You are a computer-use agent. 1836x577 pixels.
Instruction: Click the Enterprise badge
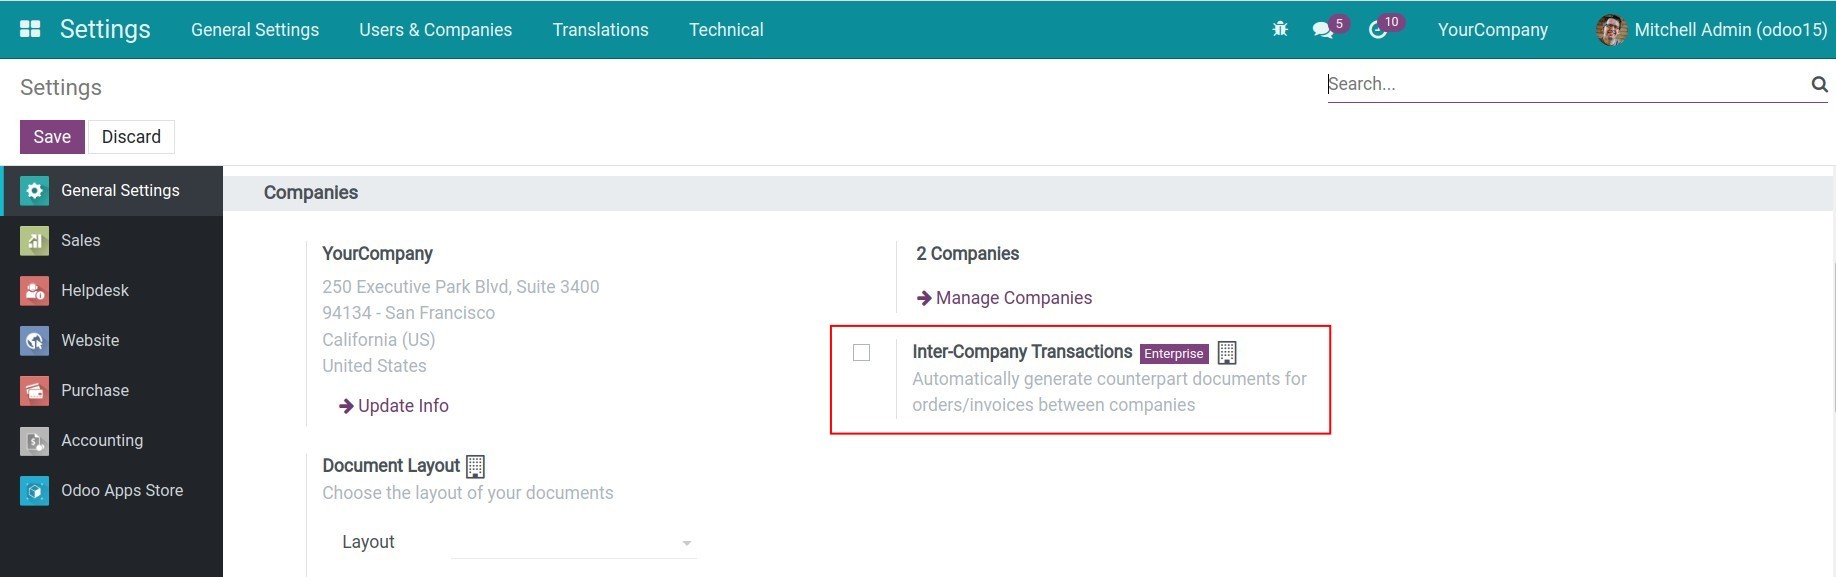pyautogui.click(x=1174, y=354)
